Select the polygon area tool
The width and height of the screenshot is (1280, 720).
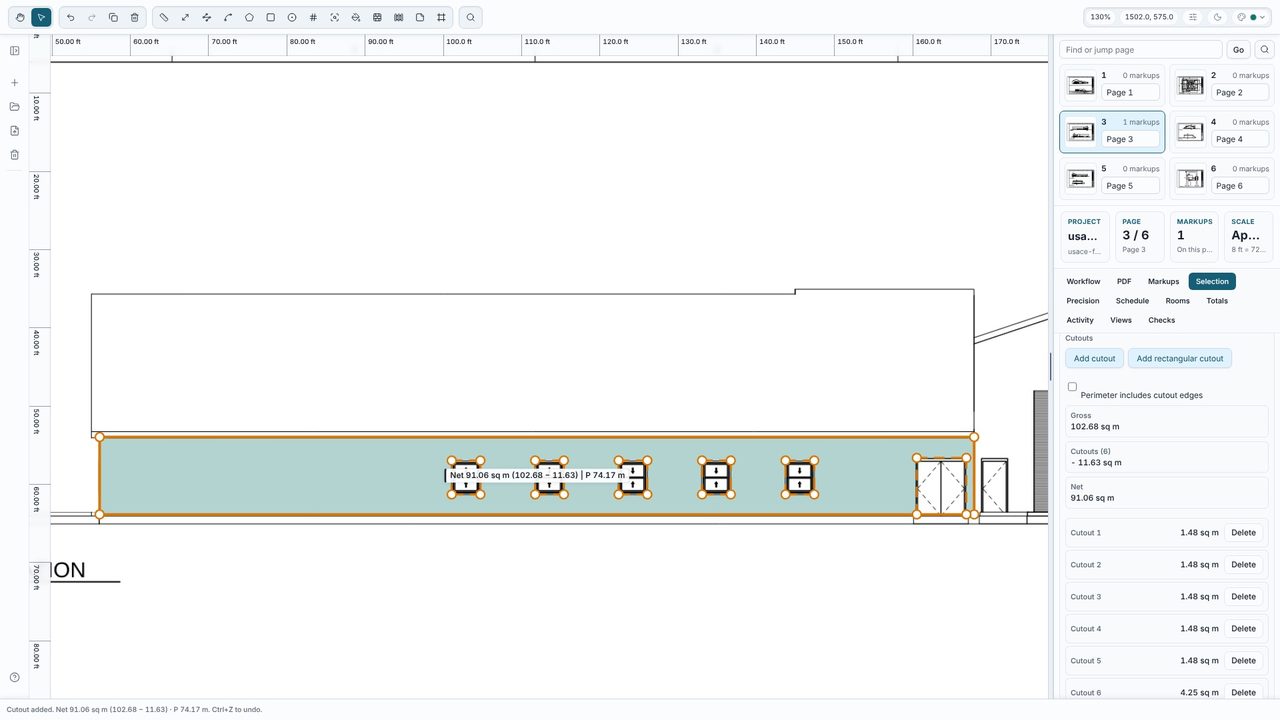click(x=249, y=17)
